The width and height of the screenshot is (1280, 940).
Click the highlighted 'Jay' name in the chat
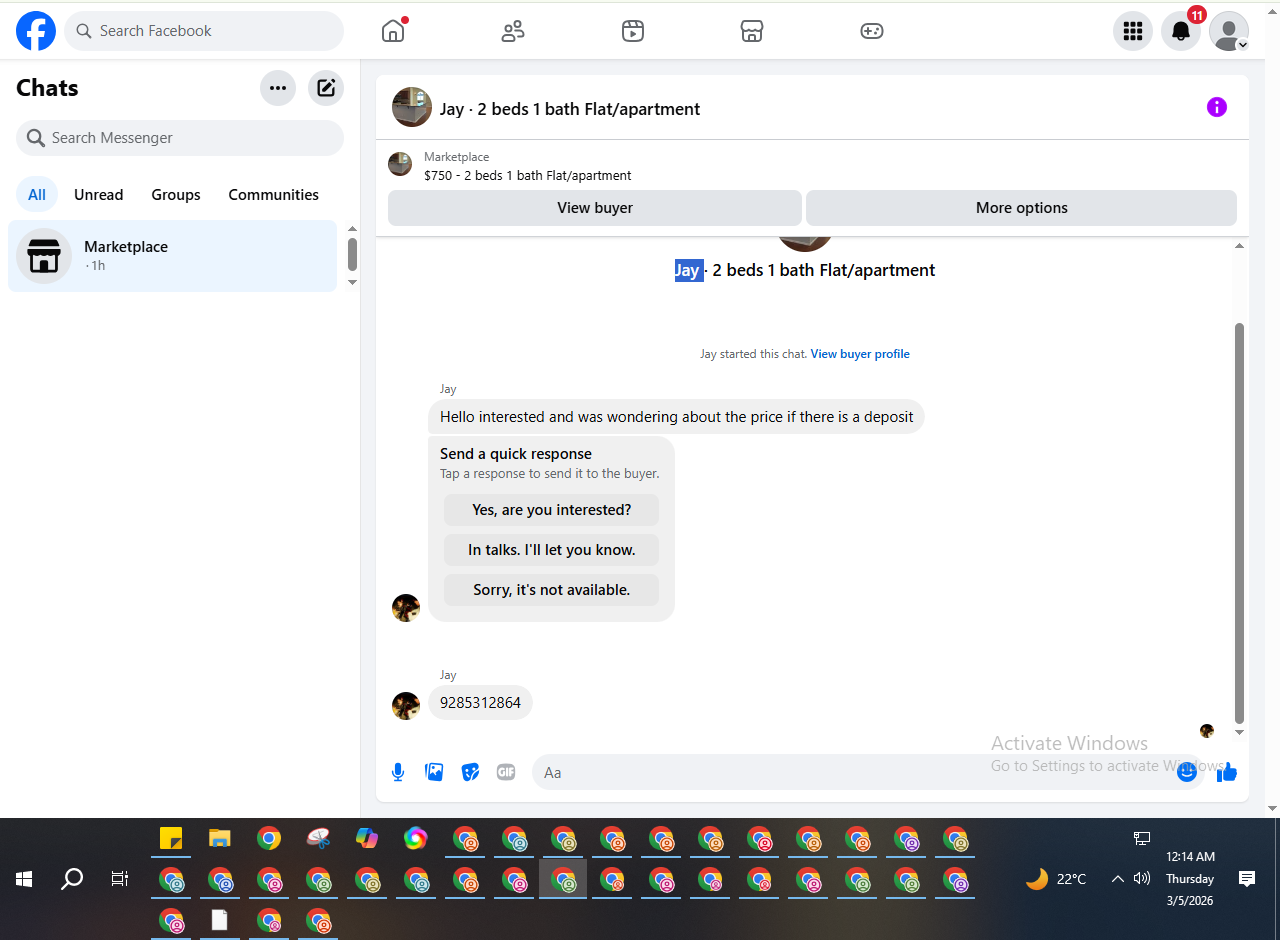pyautogui.click(x=688, y=270)
